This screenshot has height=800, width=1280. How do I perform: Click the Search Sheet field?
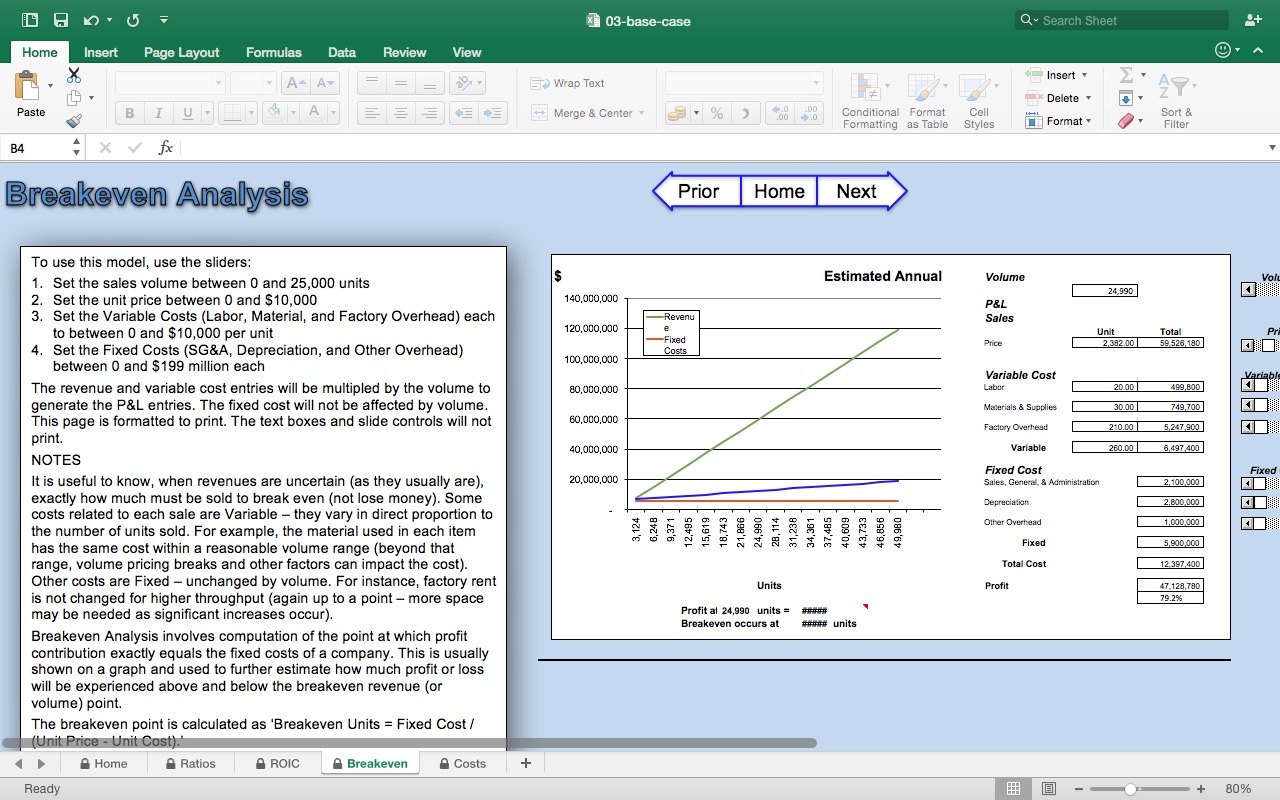(x=1120, y=19)
